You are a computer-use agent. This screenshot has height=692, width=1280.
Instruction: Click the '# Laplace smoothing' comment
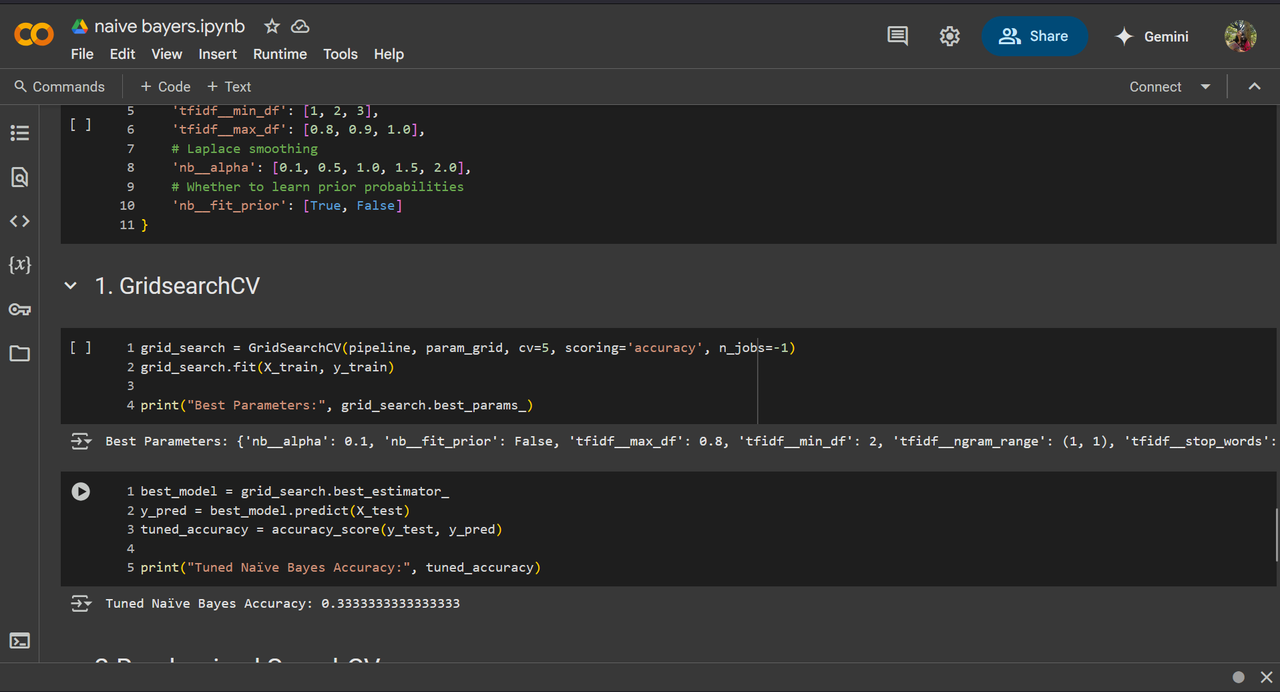click(244, 149)
